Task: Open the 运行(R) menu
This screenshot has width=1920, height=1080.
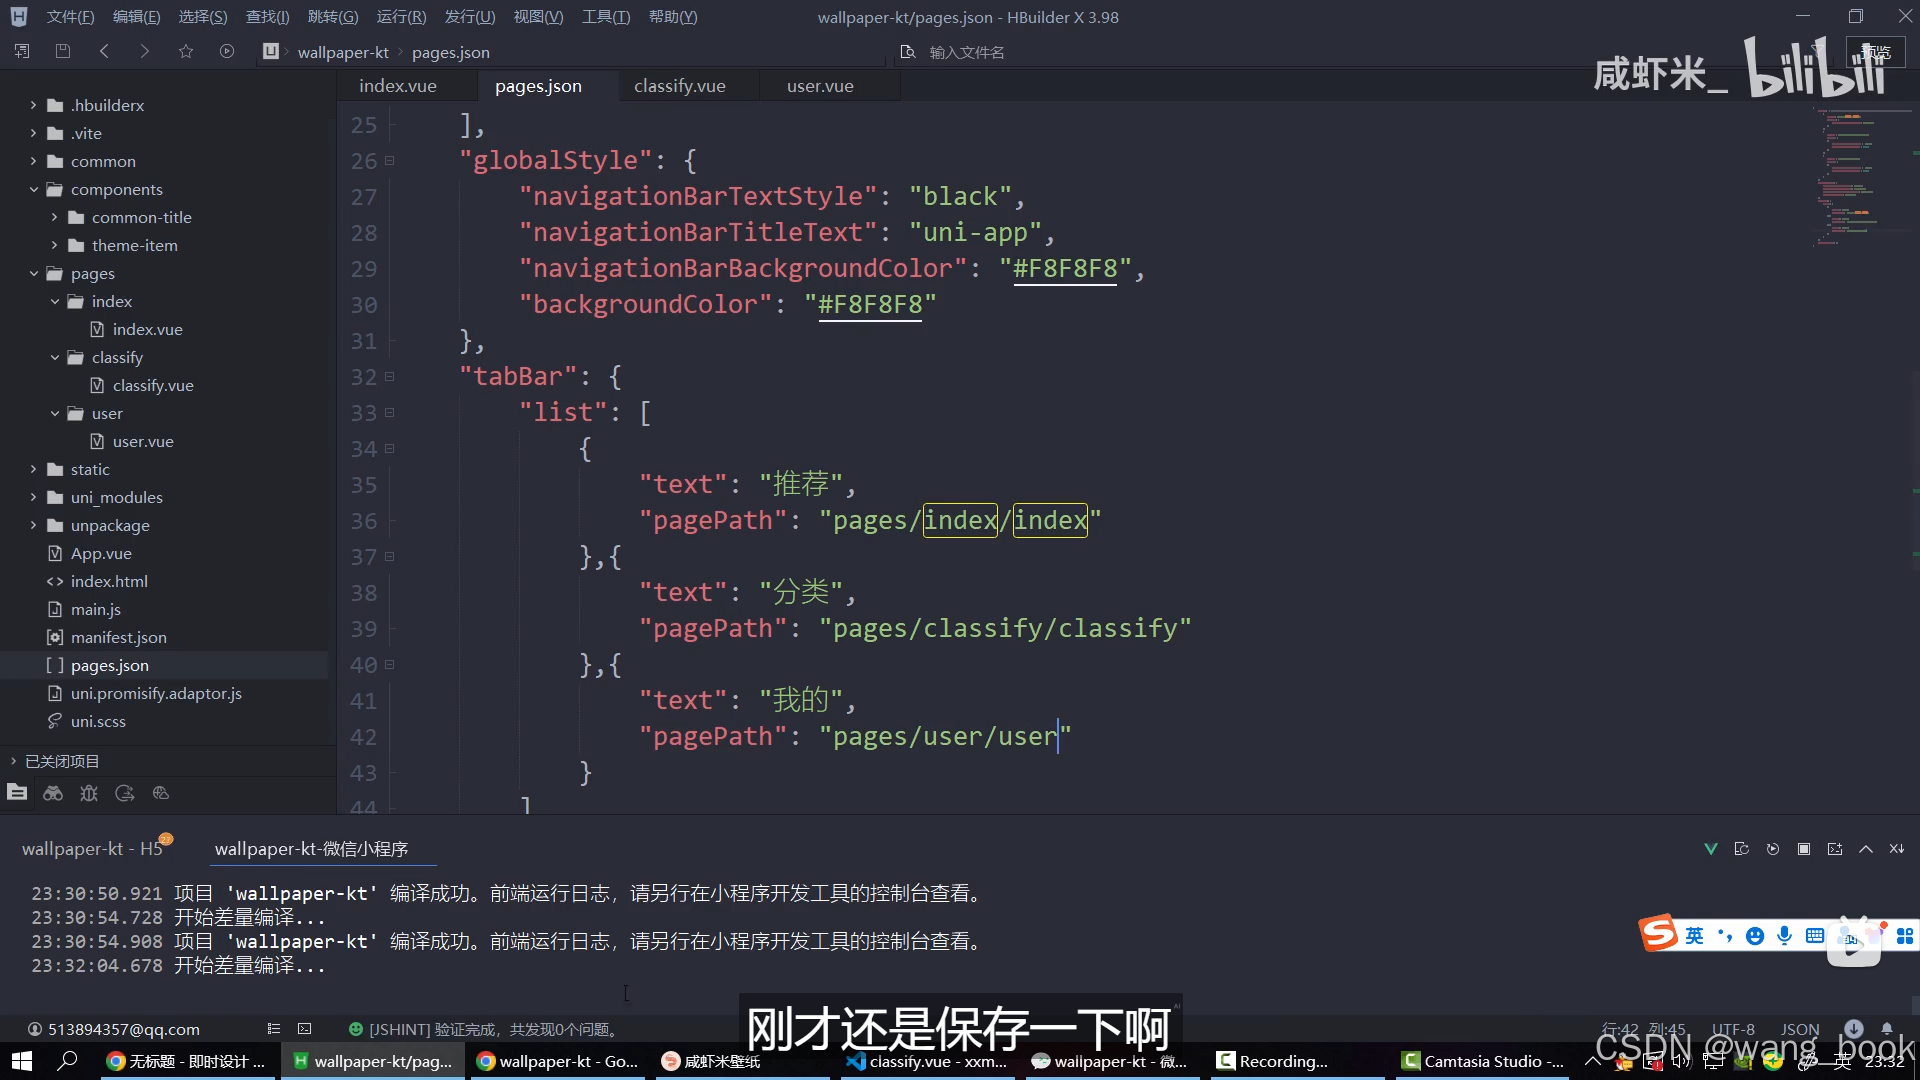Action: pos(401,17)
